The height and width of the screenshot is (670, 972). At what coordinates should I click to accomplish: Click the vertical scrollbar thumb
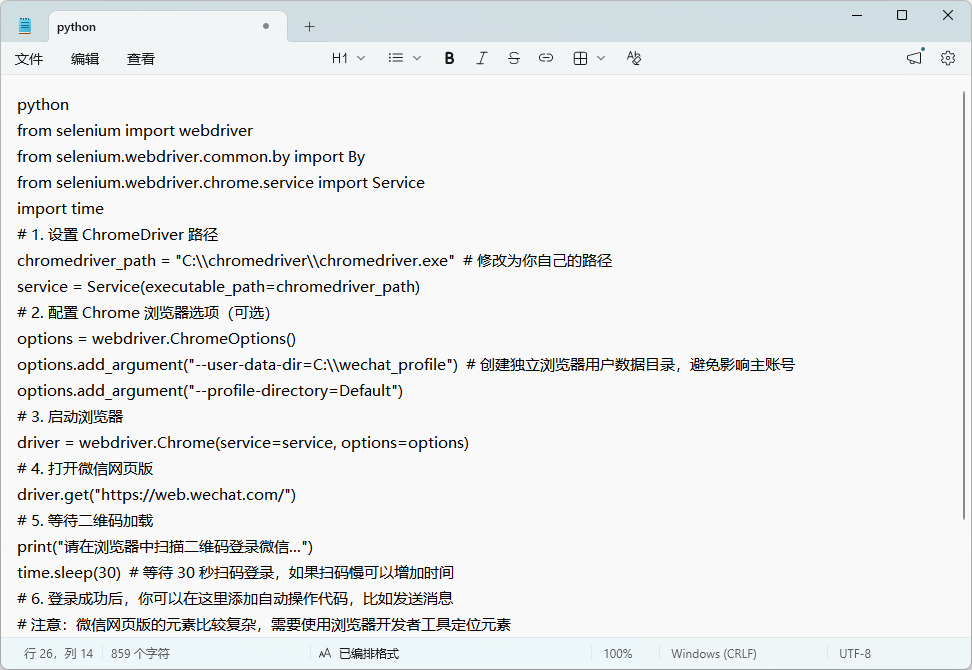[964, 305]
